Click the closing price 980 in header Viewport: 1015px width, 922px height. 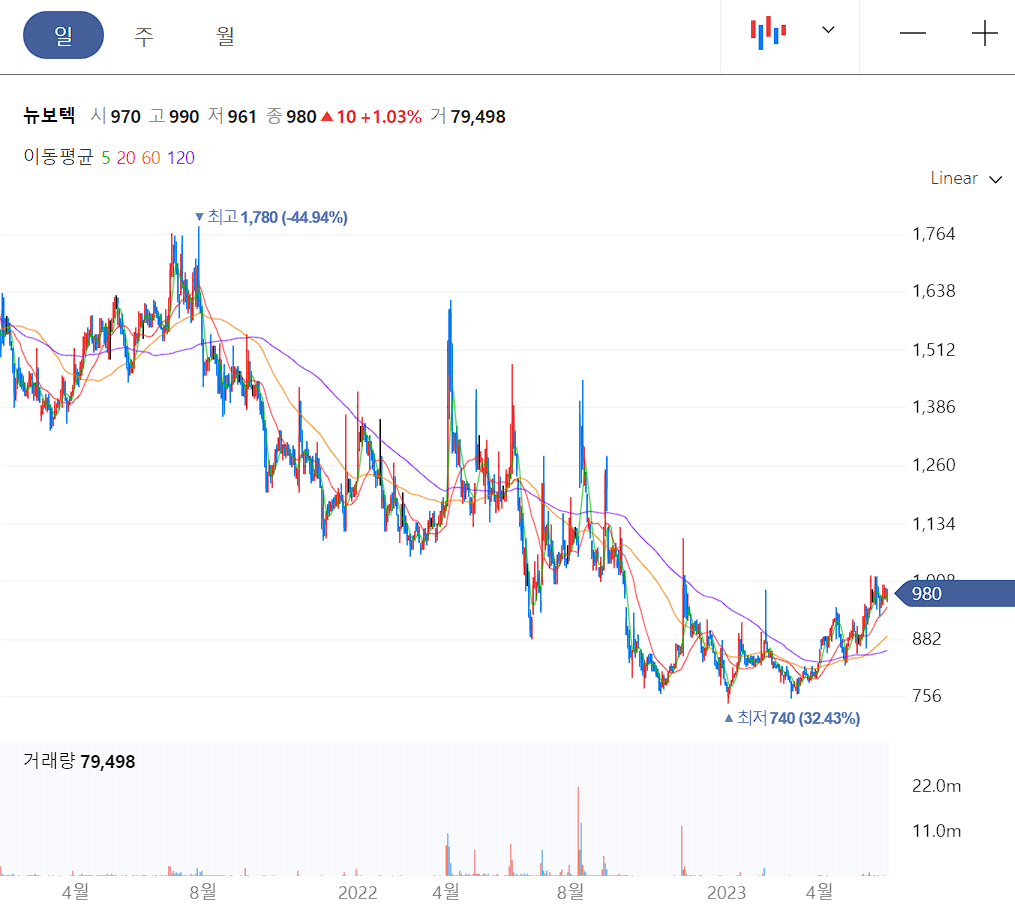tap(301, 117)
